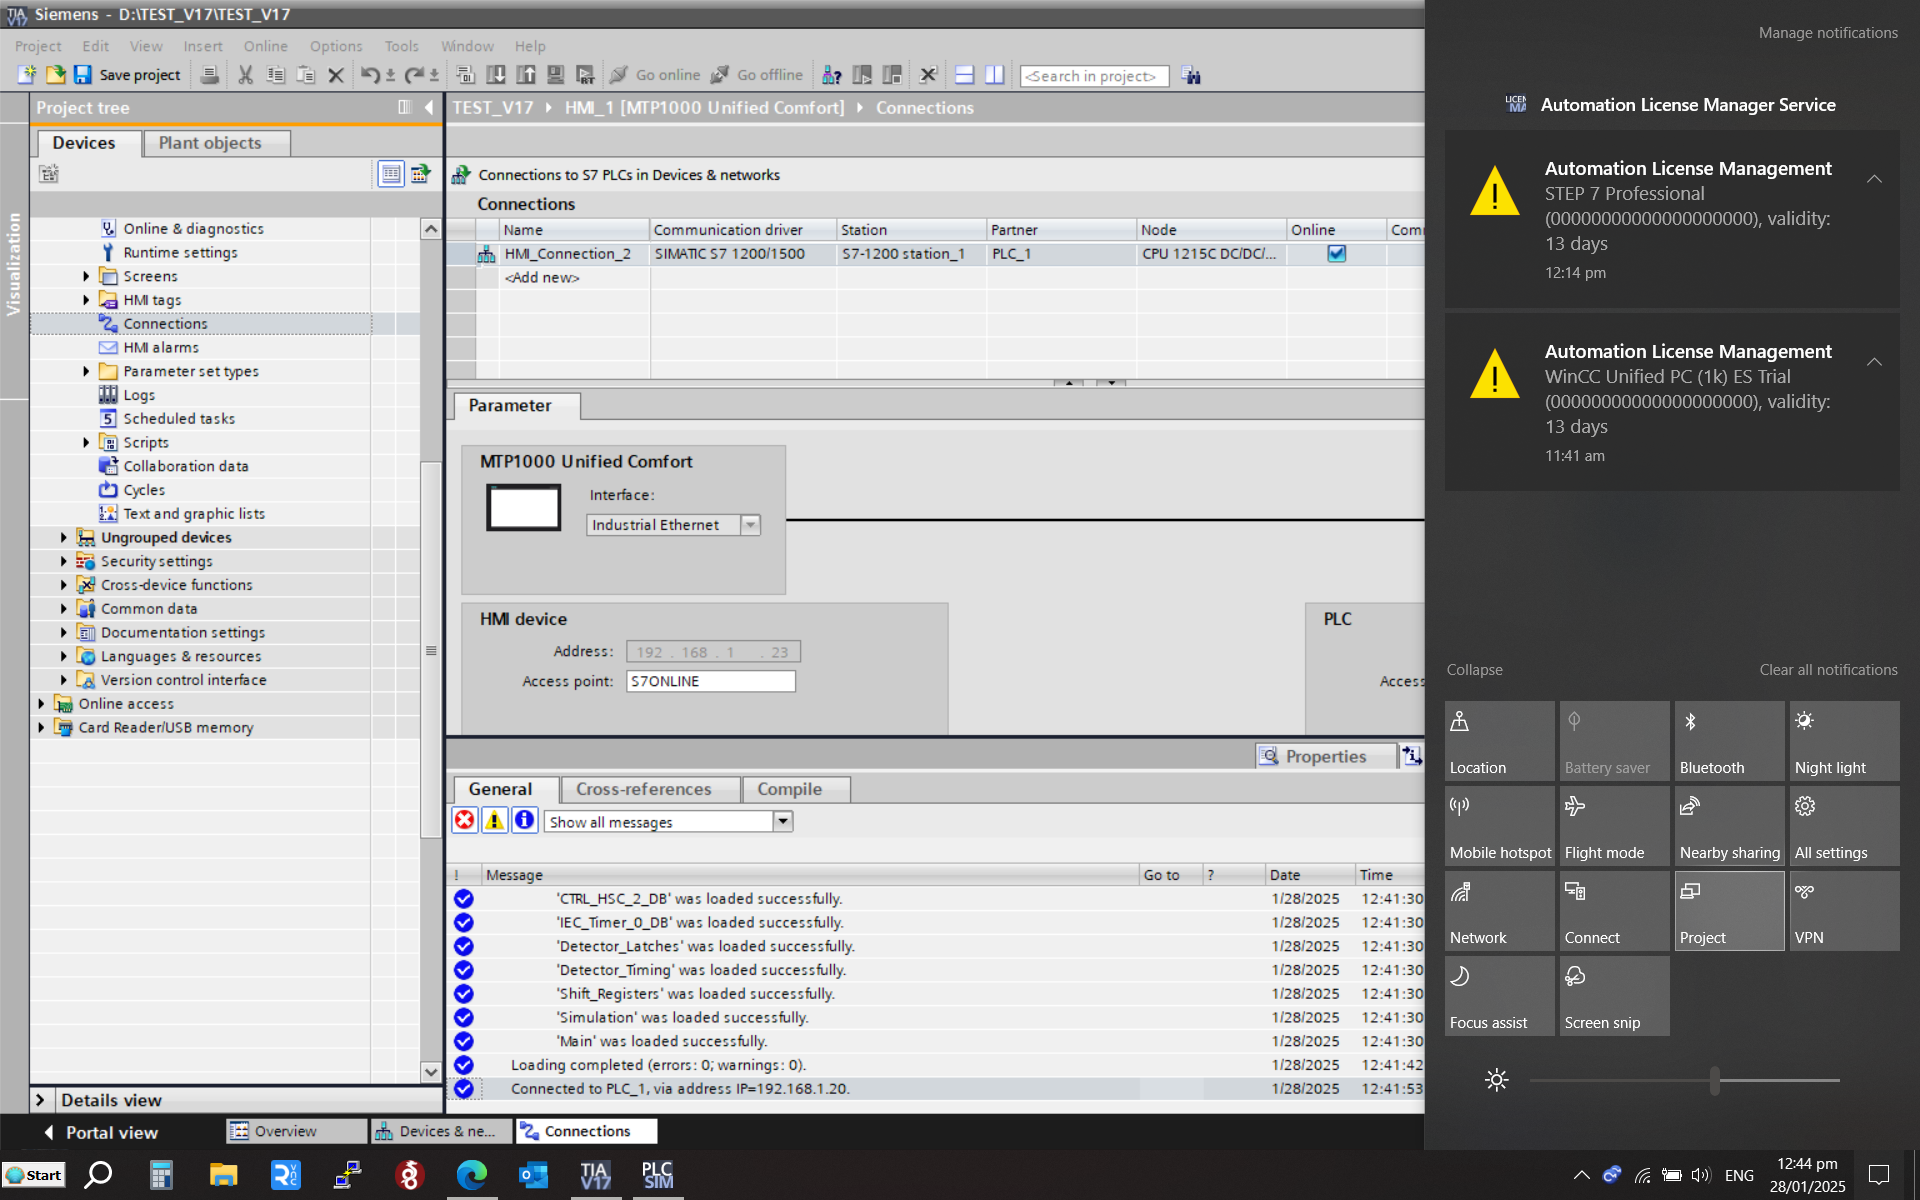Open the Show all messages dropdown
1920x1200 pixels.
pyautogui.click(x=783, y=821)
